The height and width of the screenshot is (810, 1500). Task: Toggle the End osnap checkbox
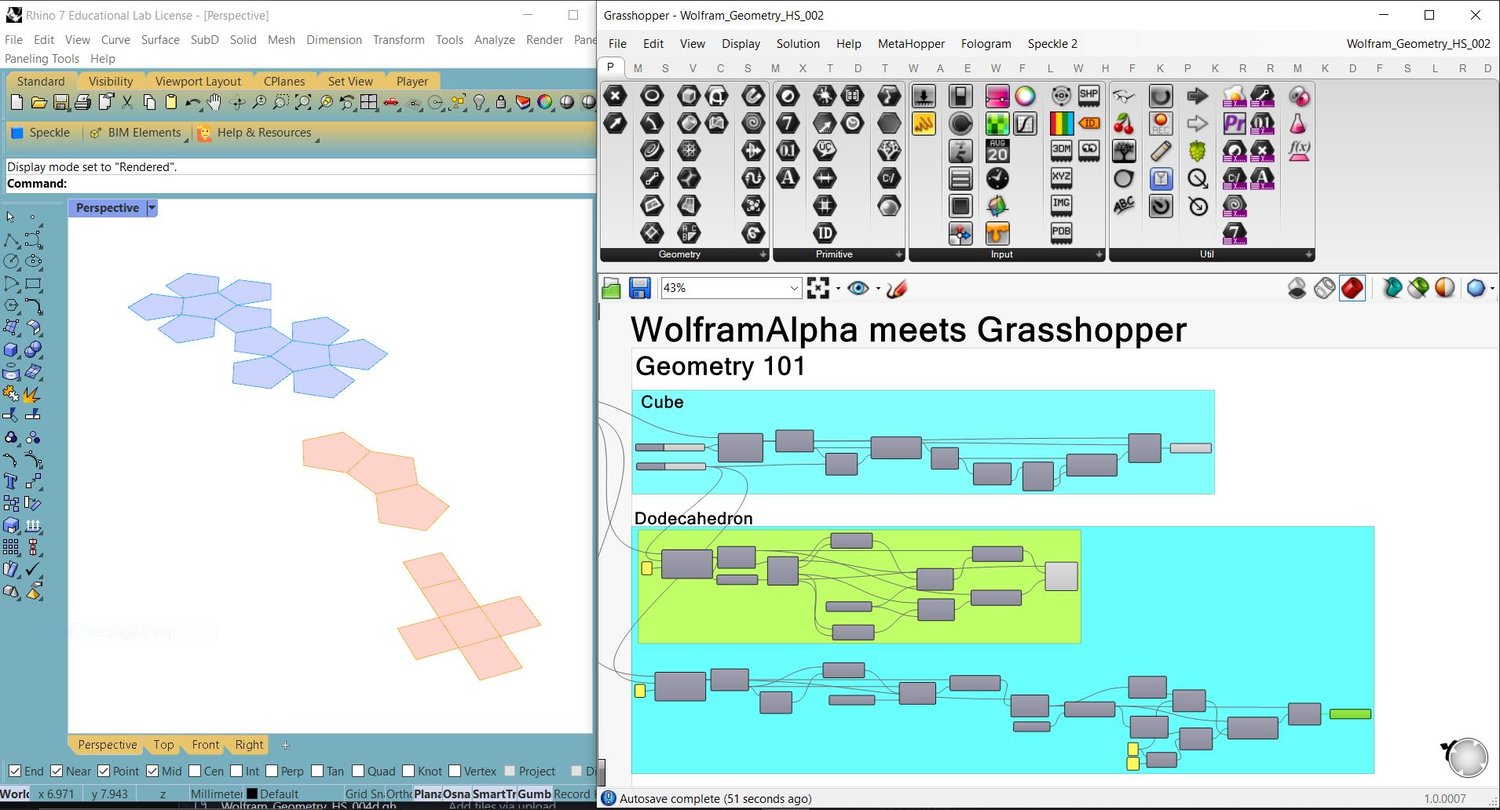coord(14,771)
